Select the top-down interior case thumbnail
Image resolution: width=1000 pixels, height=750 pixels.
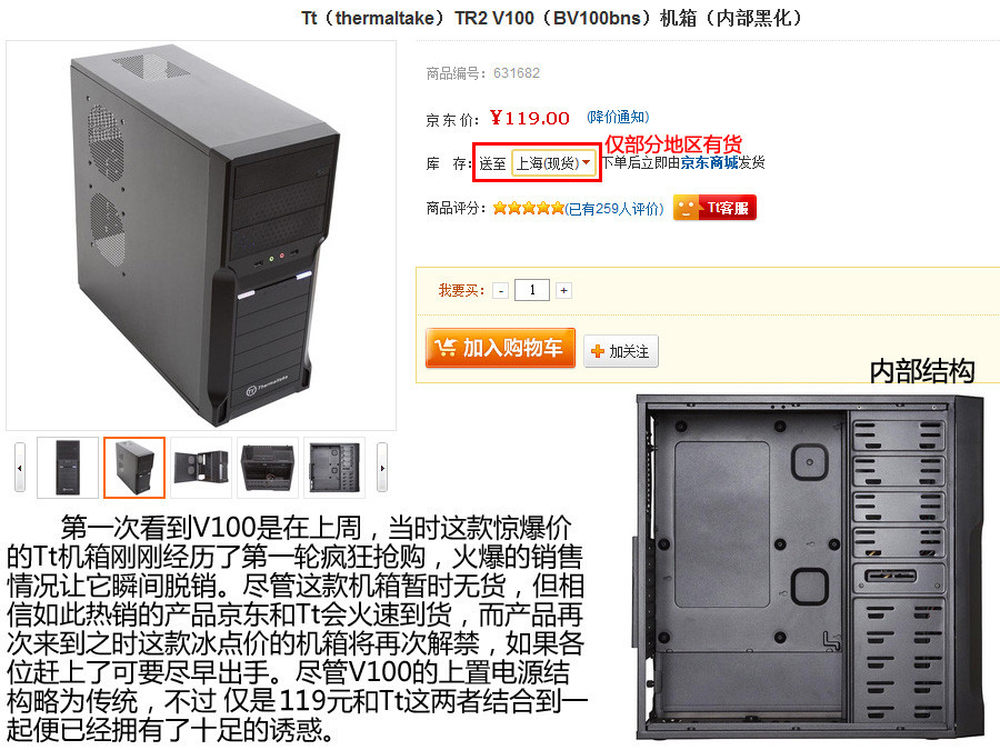[267, 467]
